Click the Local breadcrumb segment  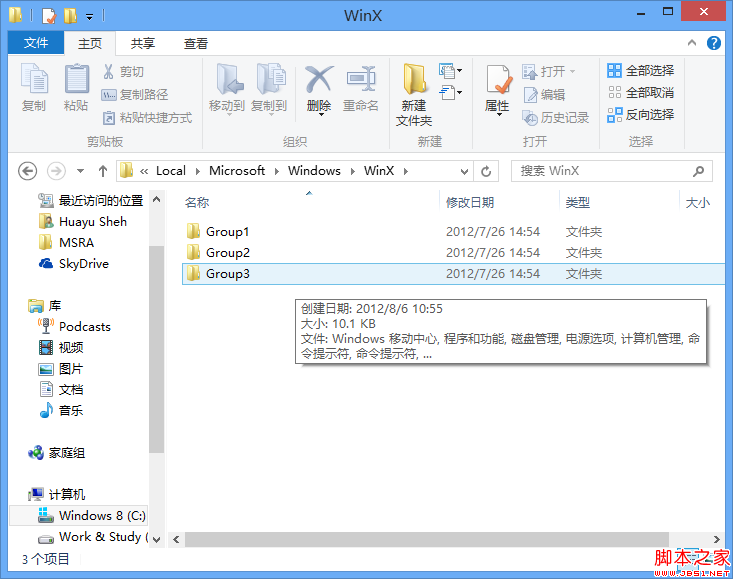click(171, 171)
